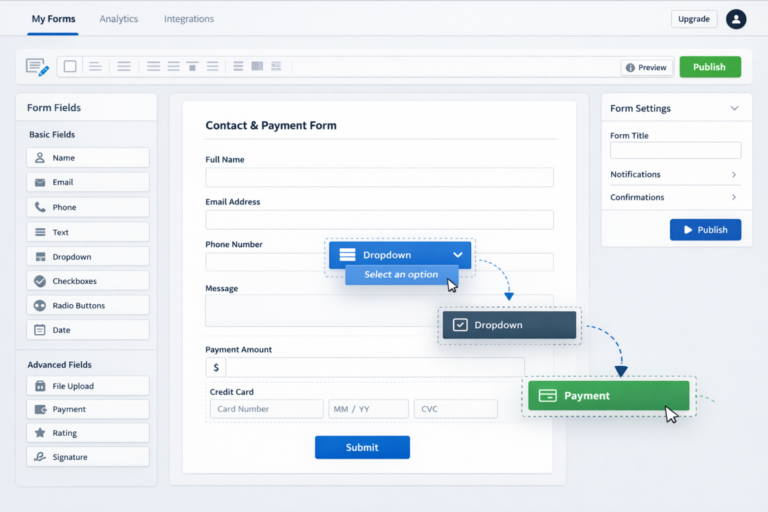Click the green Publish button
The image size is (768, 512).
tap(710, 67)
